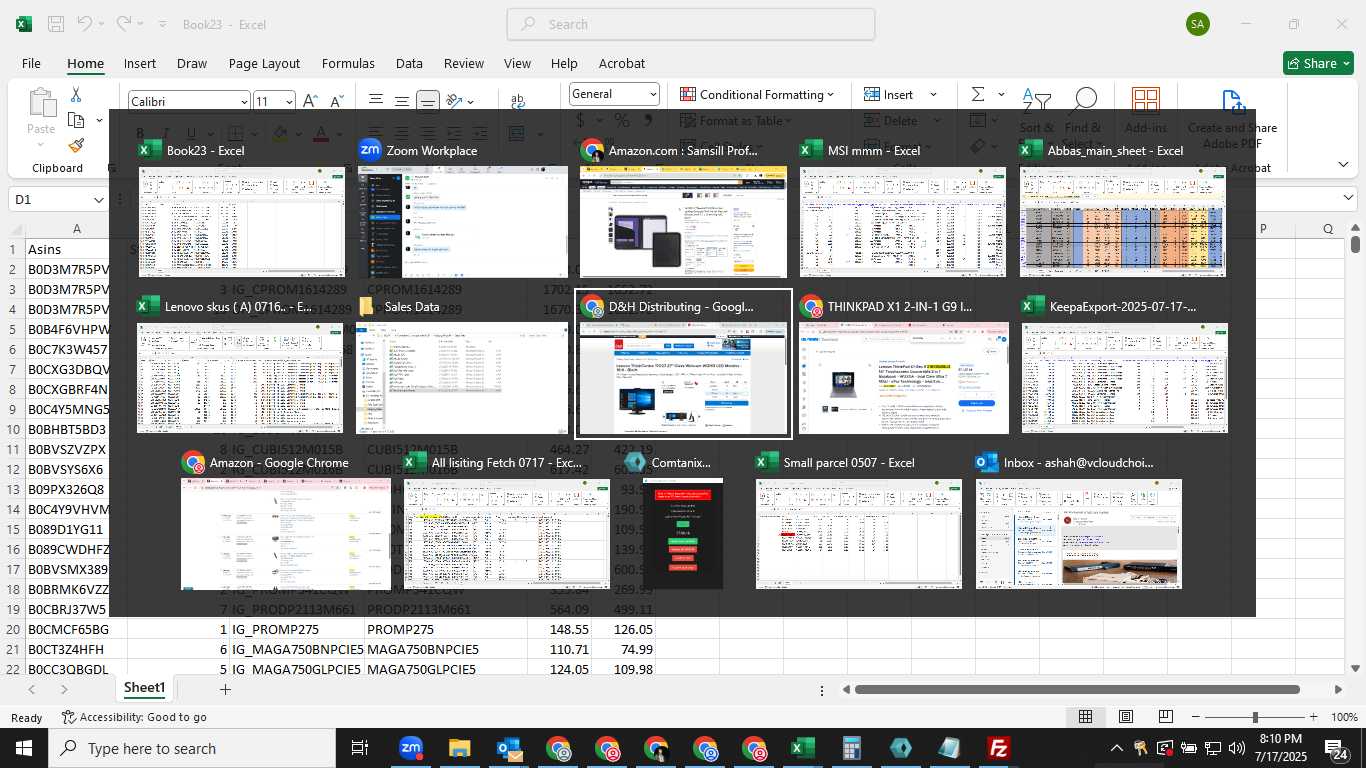The width and height of the screenshot is (1366, 768).
Task: Click Decrease Font Size icon
Action: pos(337,101)
